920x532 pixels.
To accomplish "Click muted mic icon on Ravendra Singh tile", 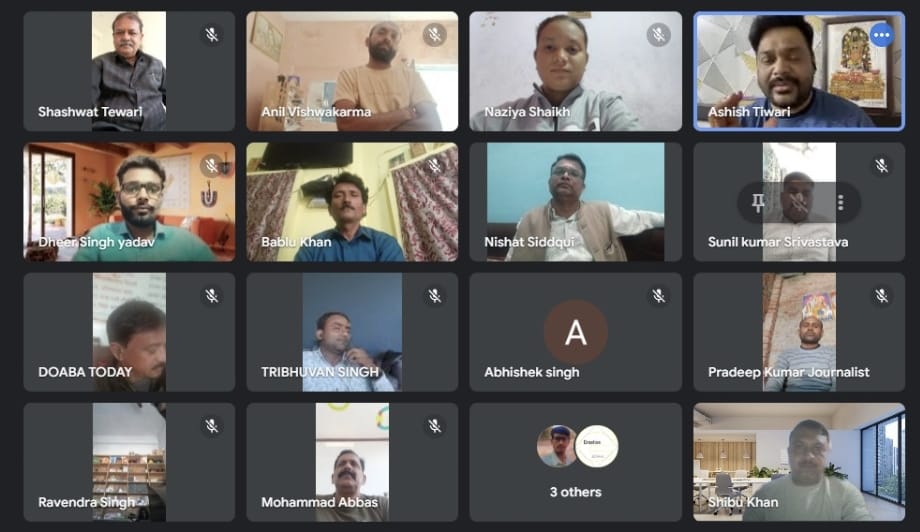I will (212, 426).
